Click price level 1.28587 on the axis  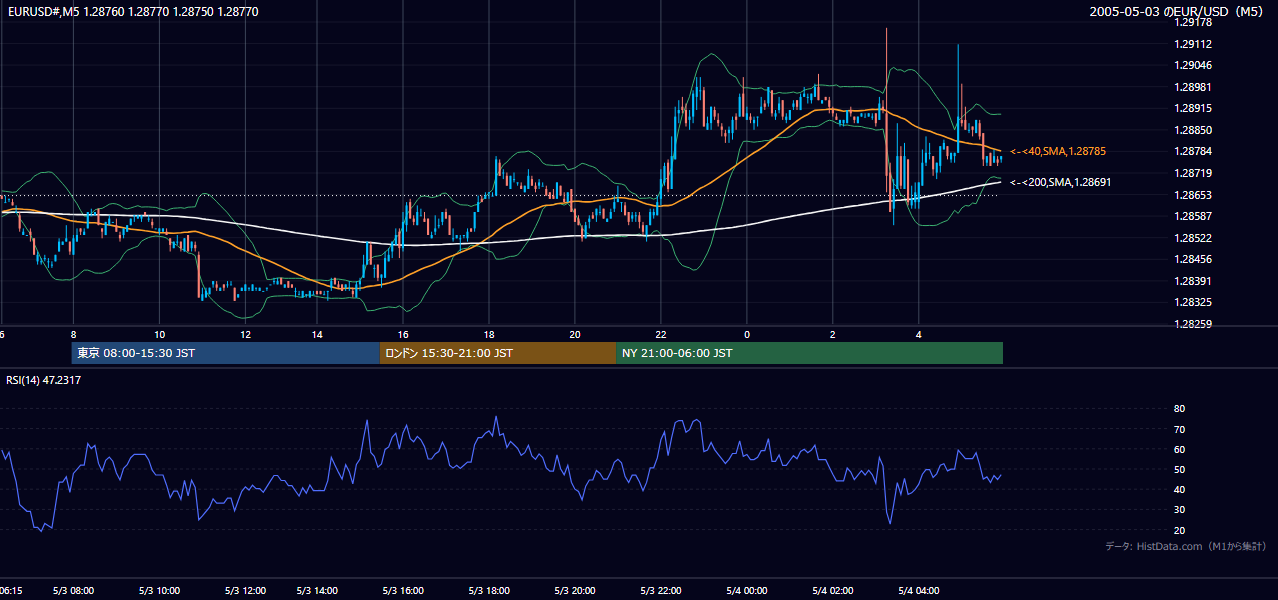[x=1192, y=216]
